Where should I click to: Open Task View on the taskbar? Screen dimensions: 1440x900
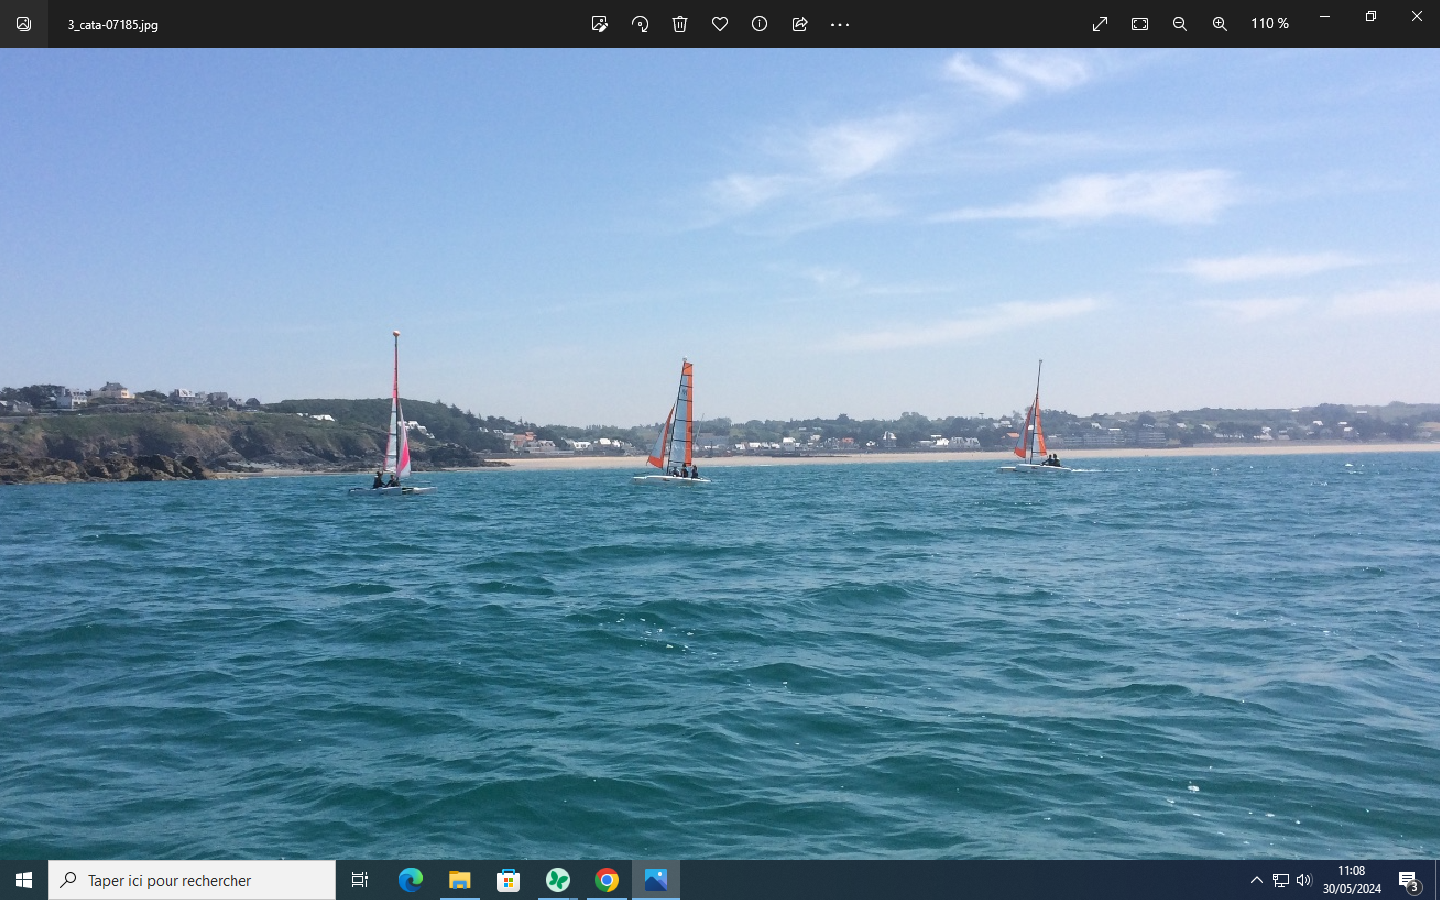[360, 880]
